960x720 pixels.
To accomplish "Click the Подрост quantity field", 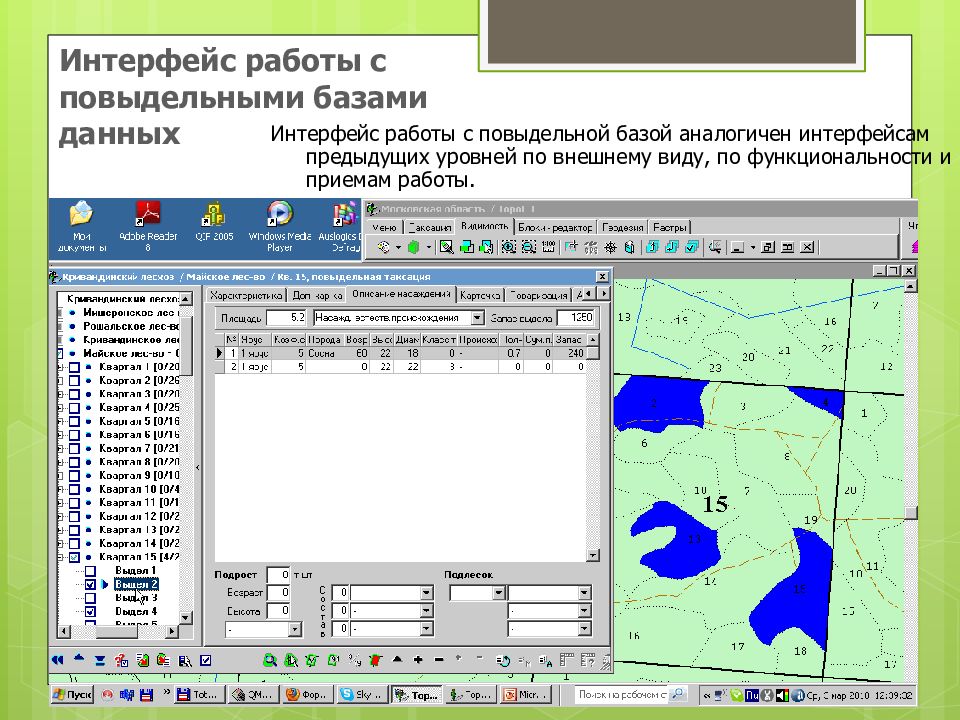I will (279, 575).
